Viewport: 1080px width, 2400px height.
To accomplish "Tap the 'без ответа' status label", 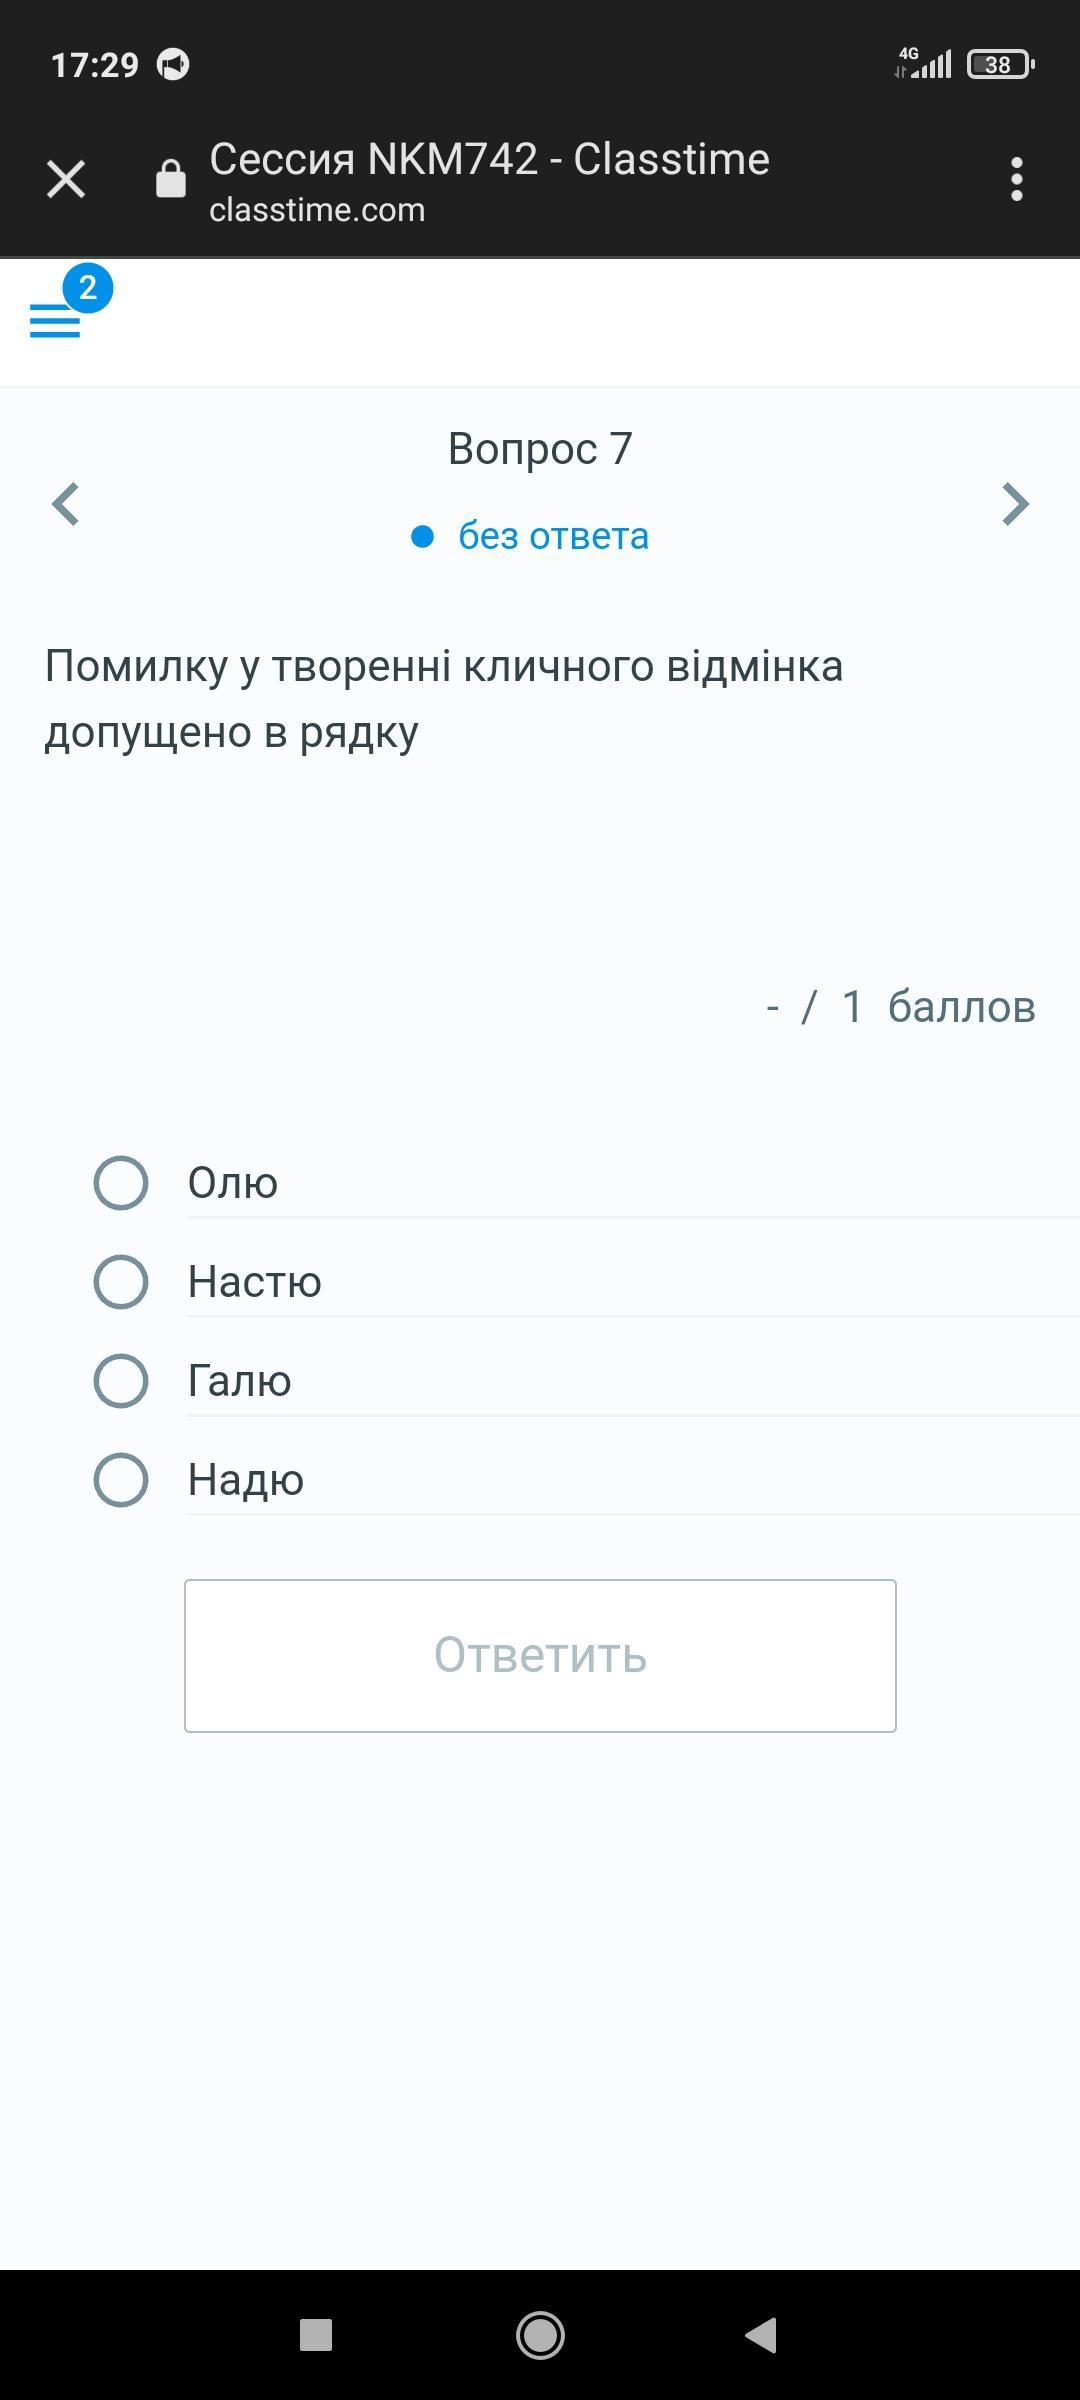I will tap(552, 537).
